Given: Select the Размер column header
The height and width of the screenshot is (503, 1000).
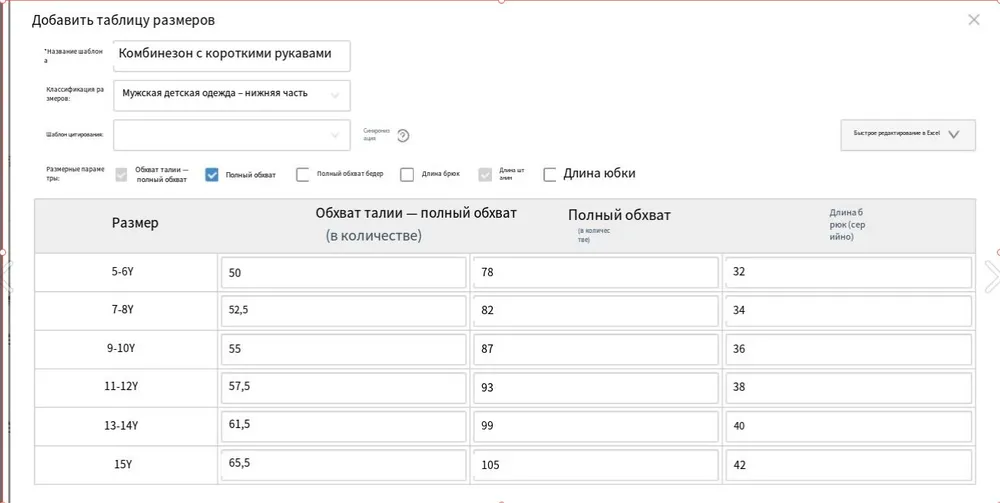Looking at the screenshot, I should [x=135, y=223].
